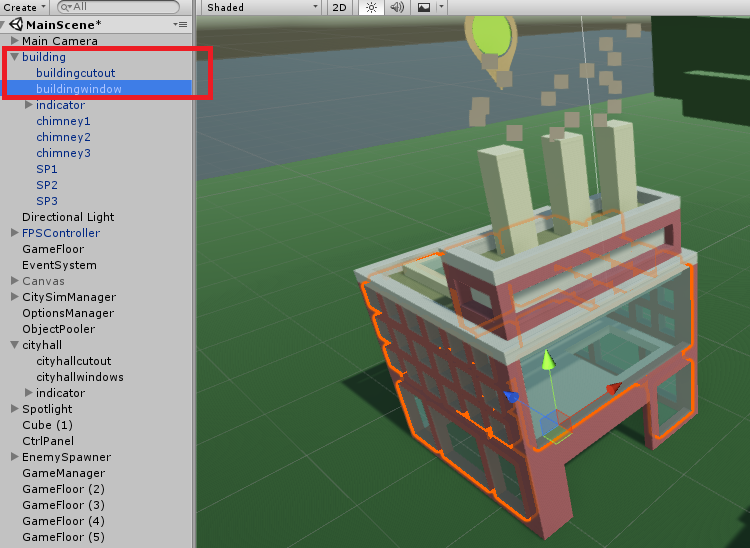Select buildingcutout in hierarchy

pos(76,73)
